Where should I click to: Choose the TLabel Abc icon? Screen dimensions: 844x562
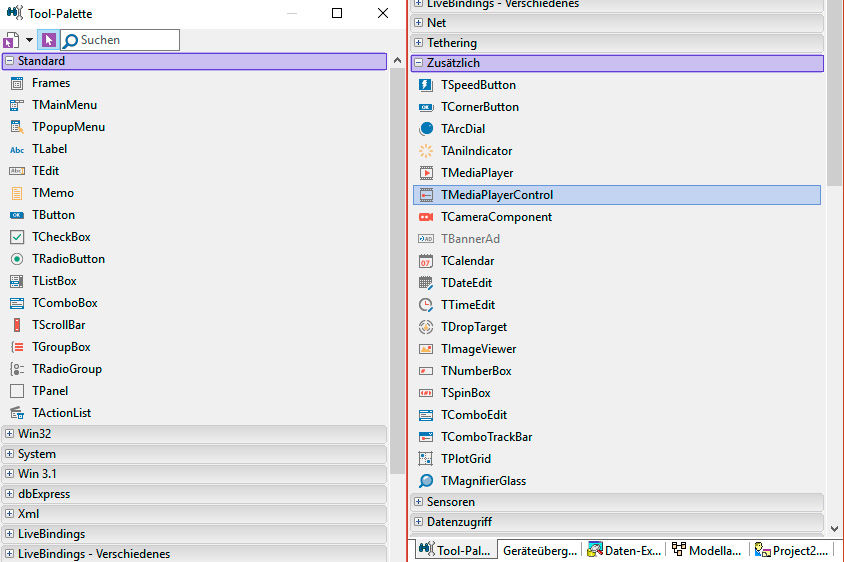(17, 149)
